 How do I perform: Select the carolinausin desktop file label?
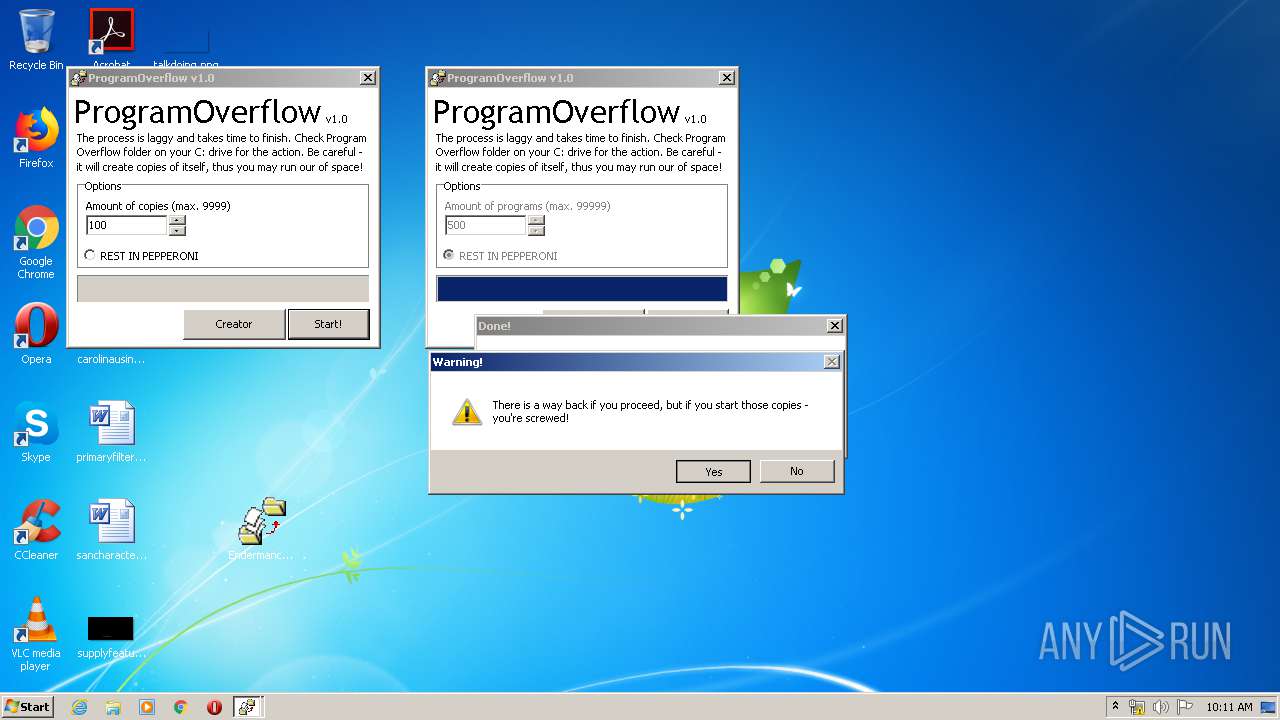point(111,359)
